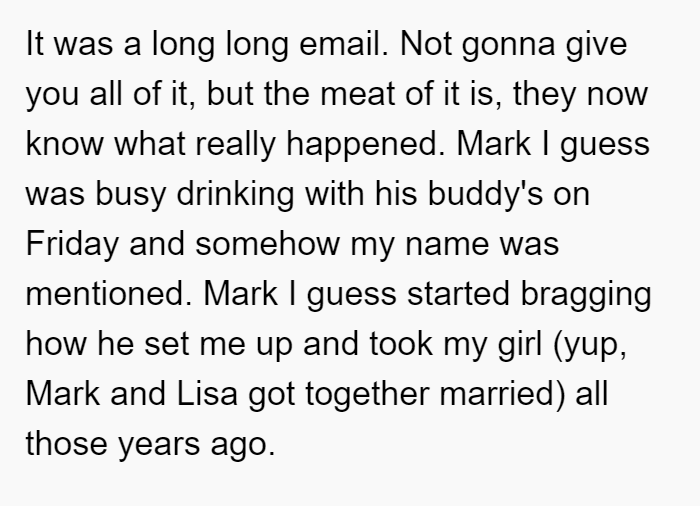
Task: Click the name "Lisa" in the text
Action: point(207,394)
